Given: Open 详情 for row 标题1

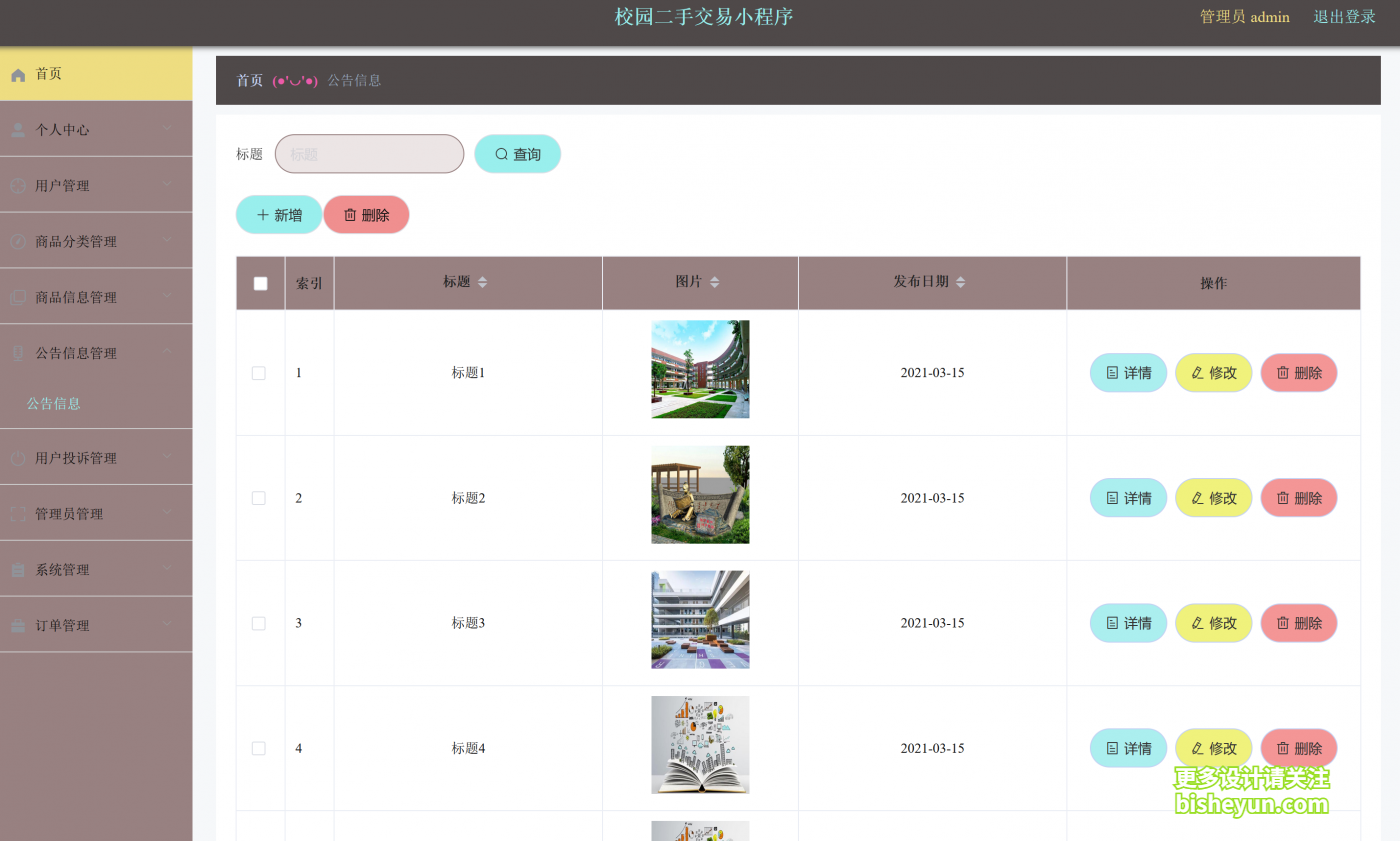Looking at the screenshot, I should point(1128,373).
